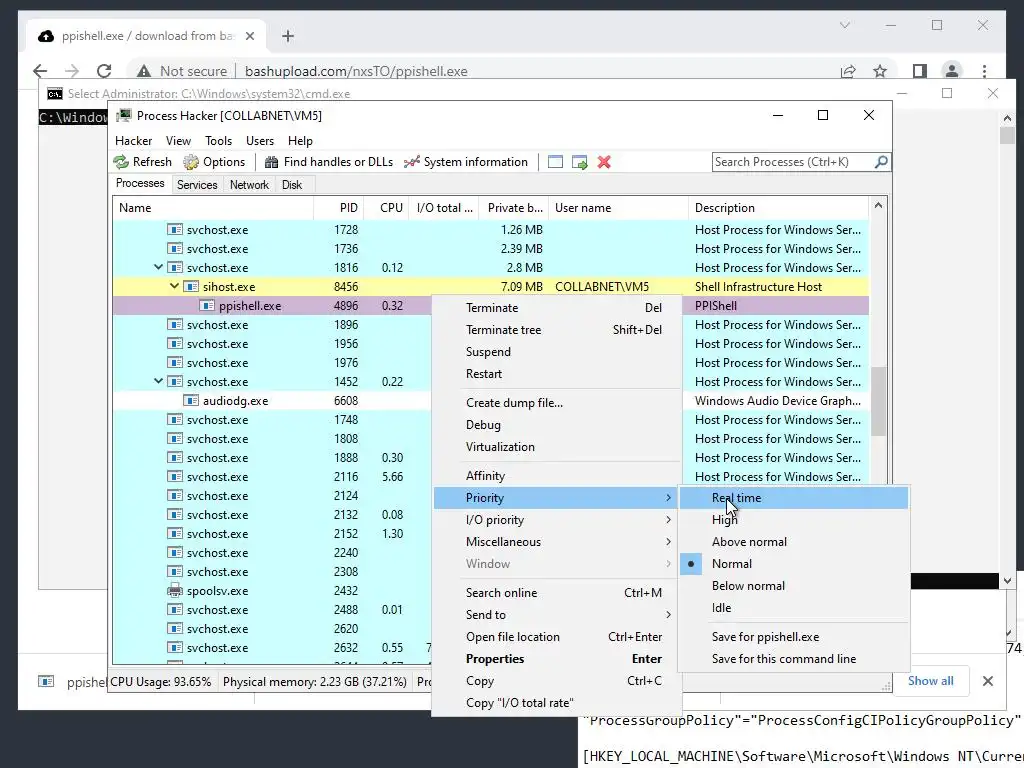Click the browser back arrow
The image size is (1024, 768).
[x=40, y=71]
